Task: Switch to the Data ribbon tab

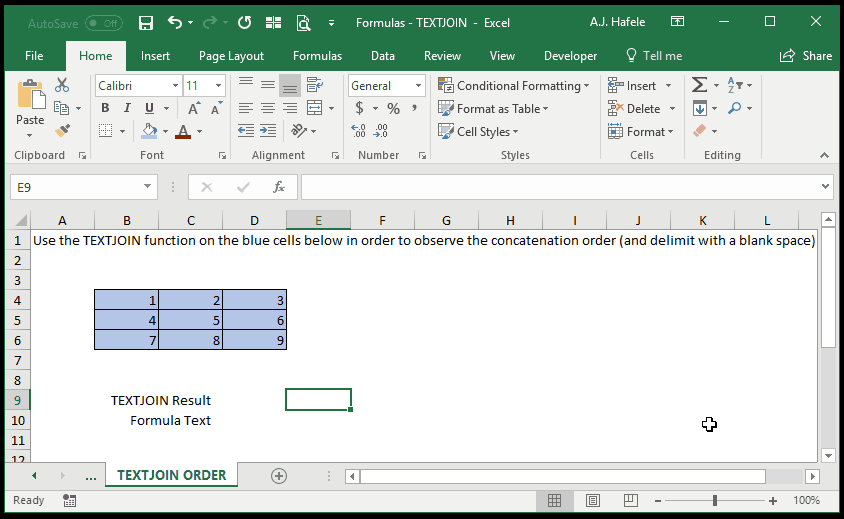Action: pyautogui.click(x=383, y=56)
